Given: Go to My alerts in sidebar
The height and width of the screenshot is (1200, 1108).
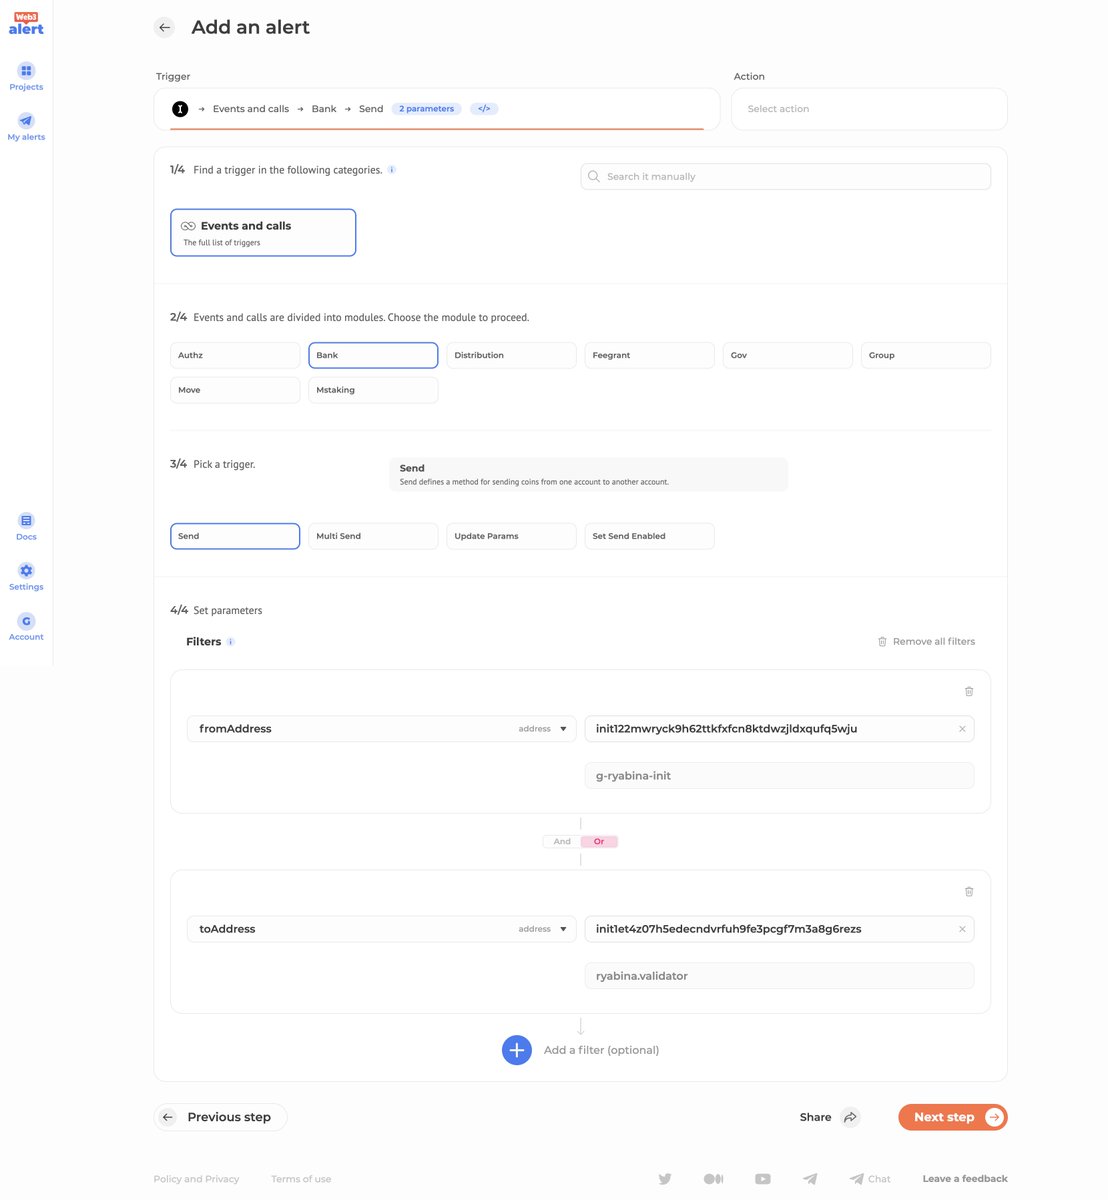Looking at the screenshot, I should (26, 126).
